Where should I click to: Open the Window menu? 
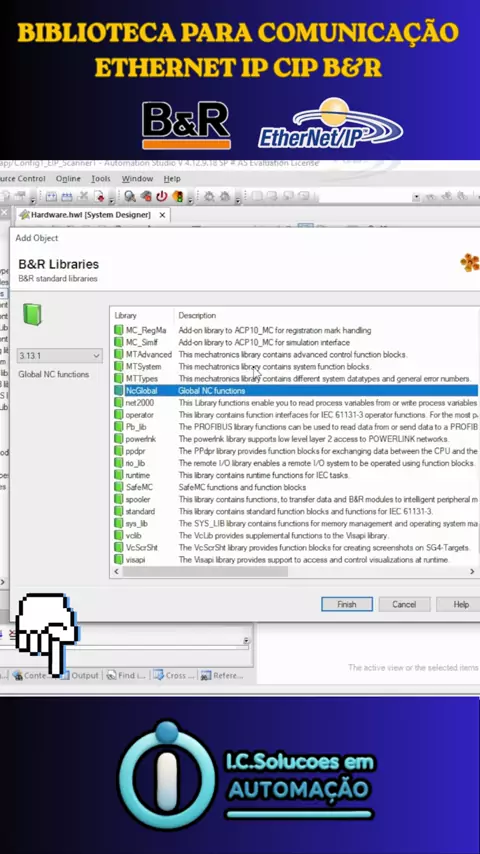(x=137, y=179)
